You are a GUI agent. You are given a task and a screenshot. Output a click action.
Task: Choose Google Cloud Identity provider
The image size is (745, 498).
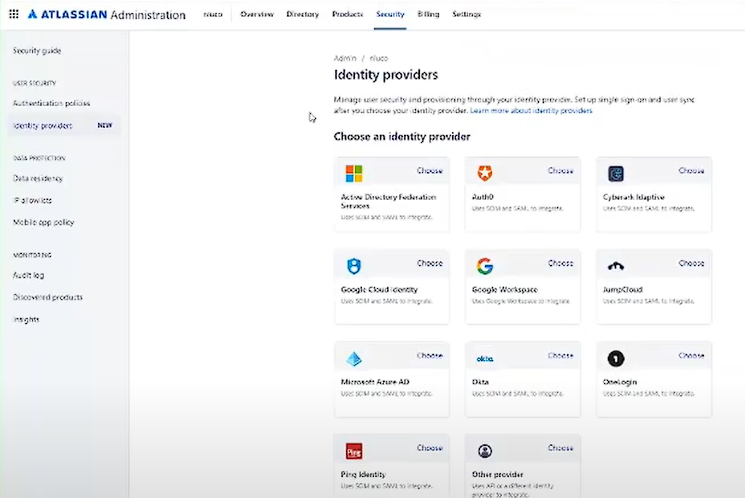click(x=430, y=263)
